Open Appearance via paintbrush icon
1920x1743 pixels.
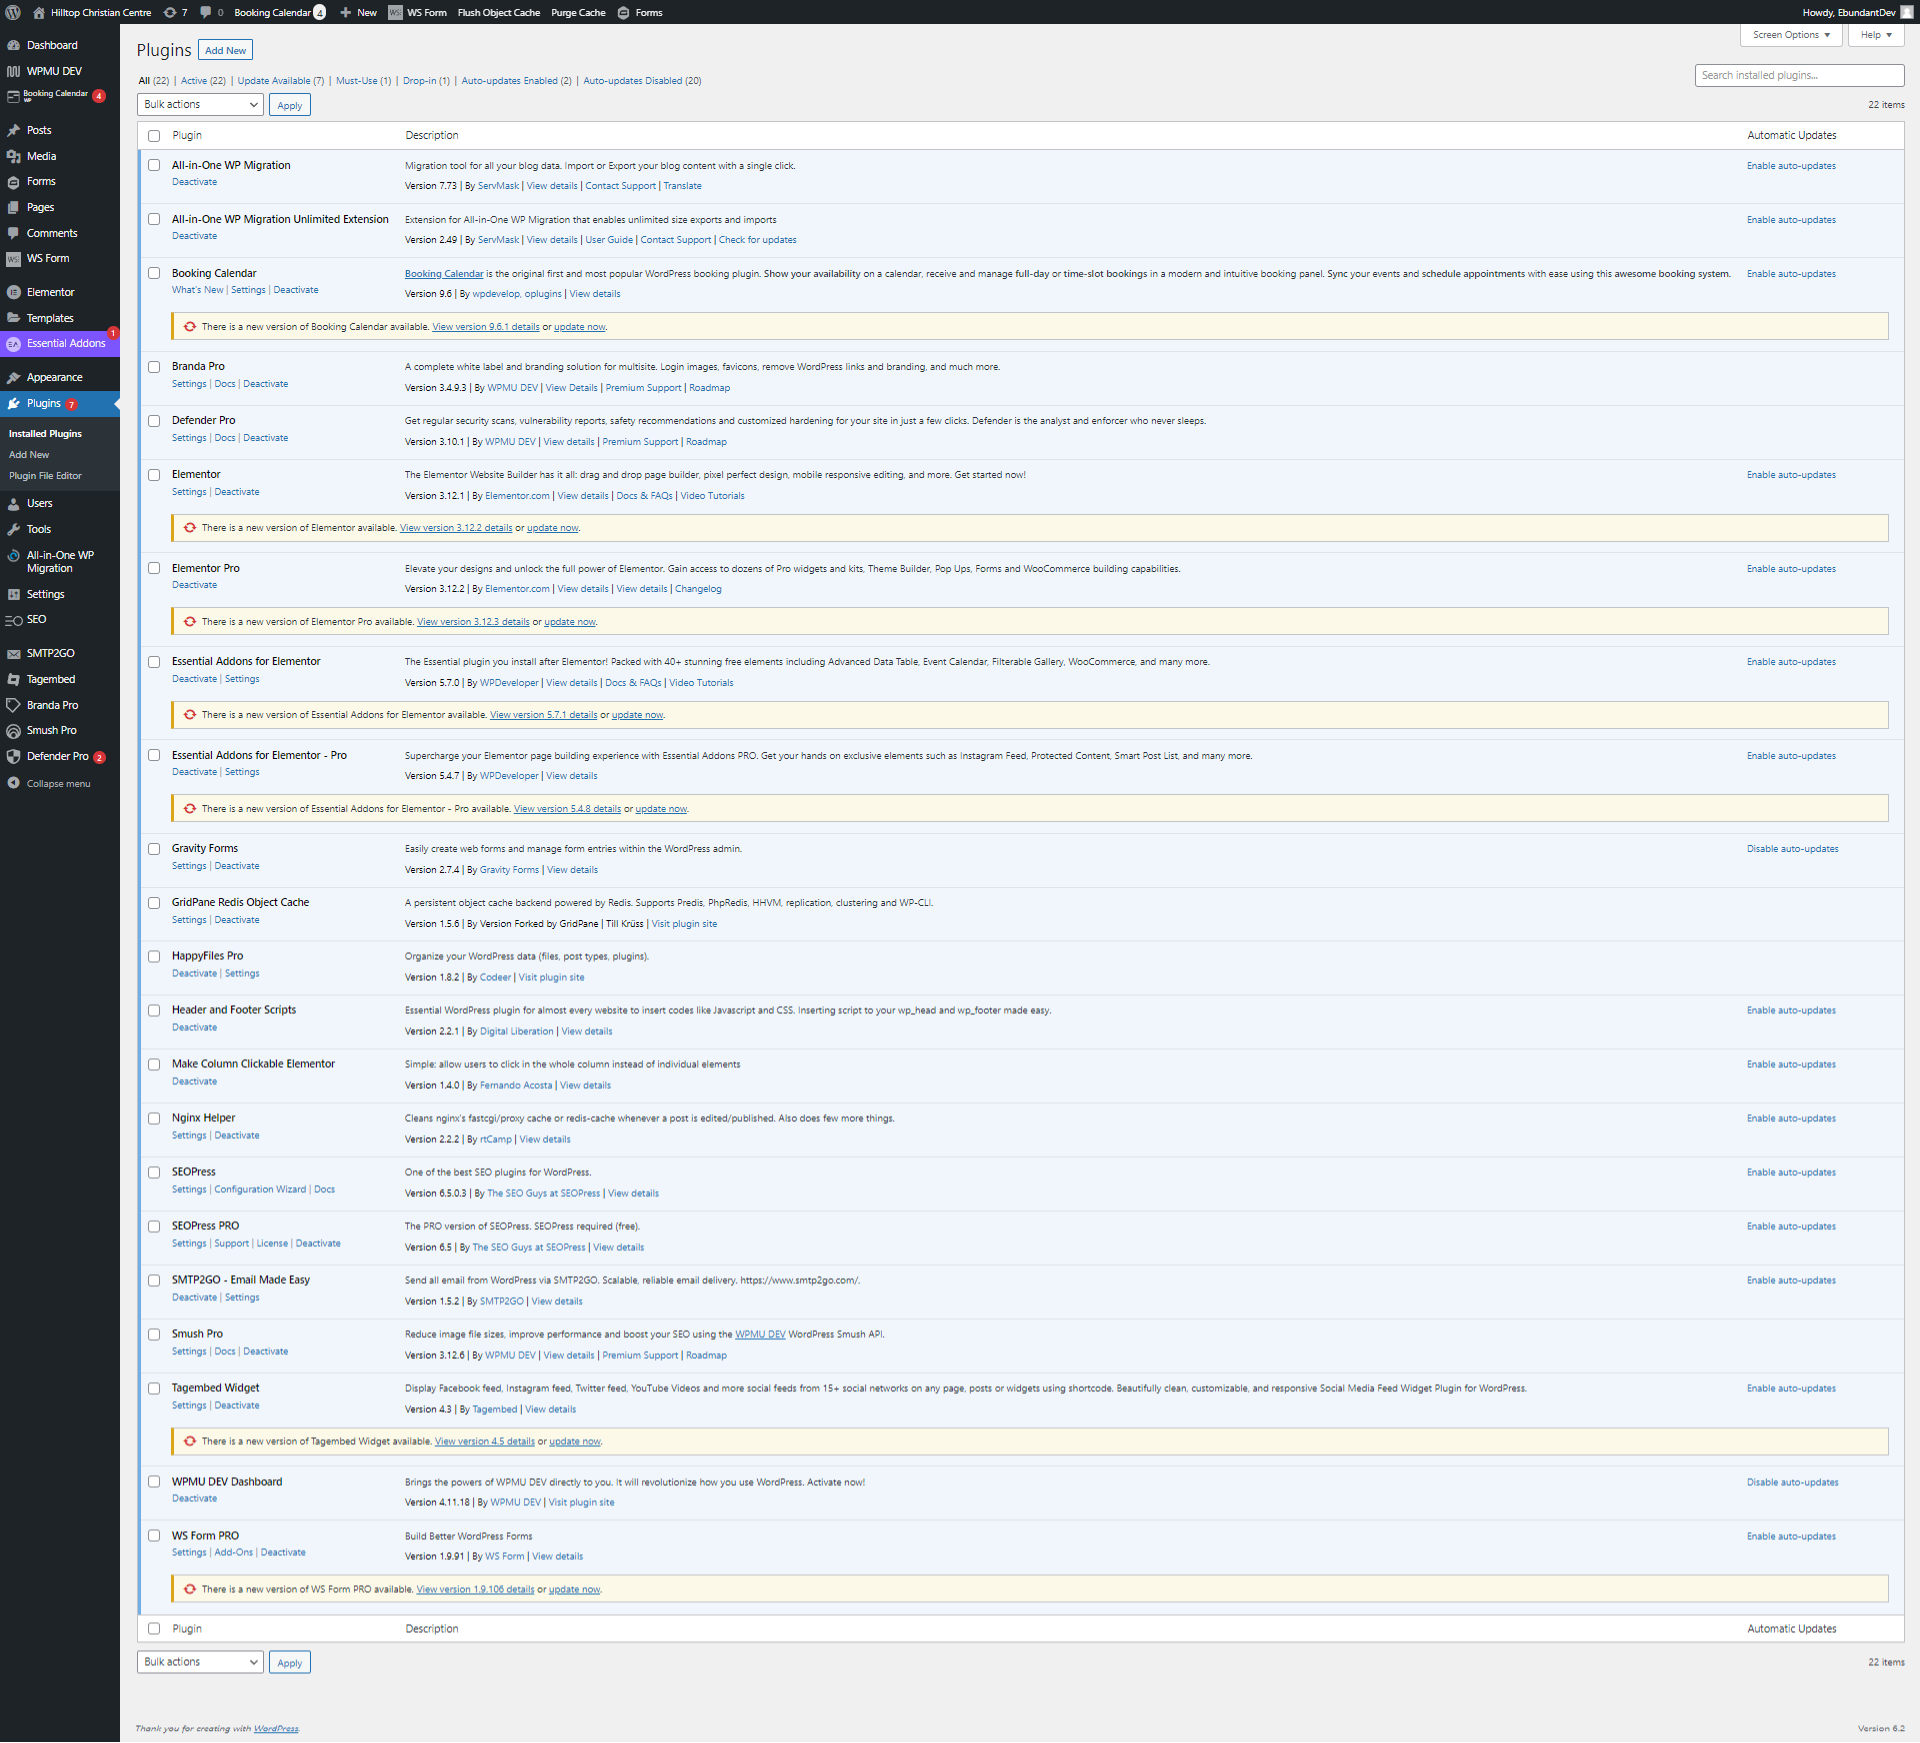[13, 377]
